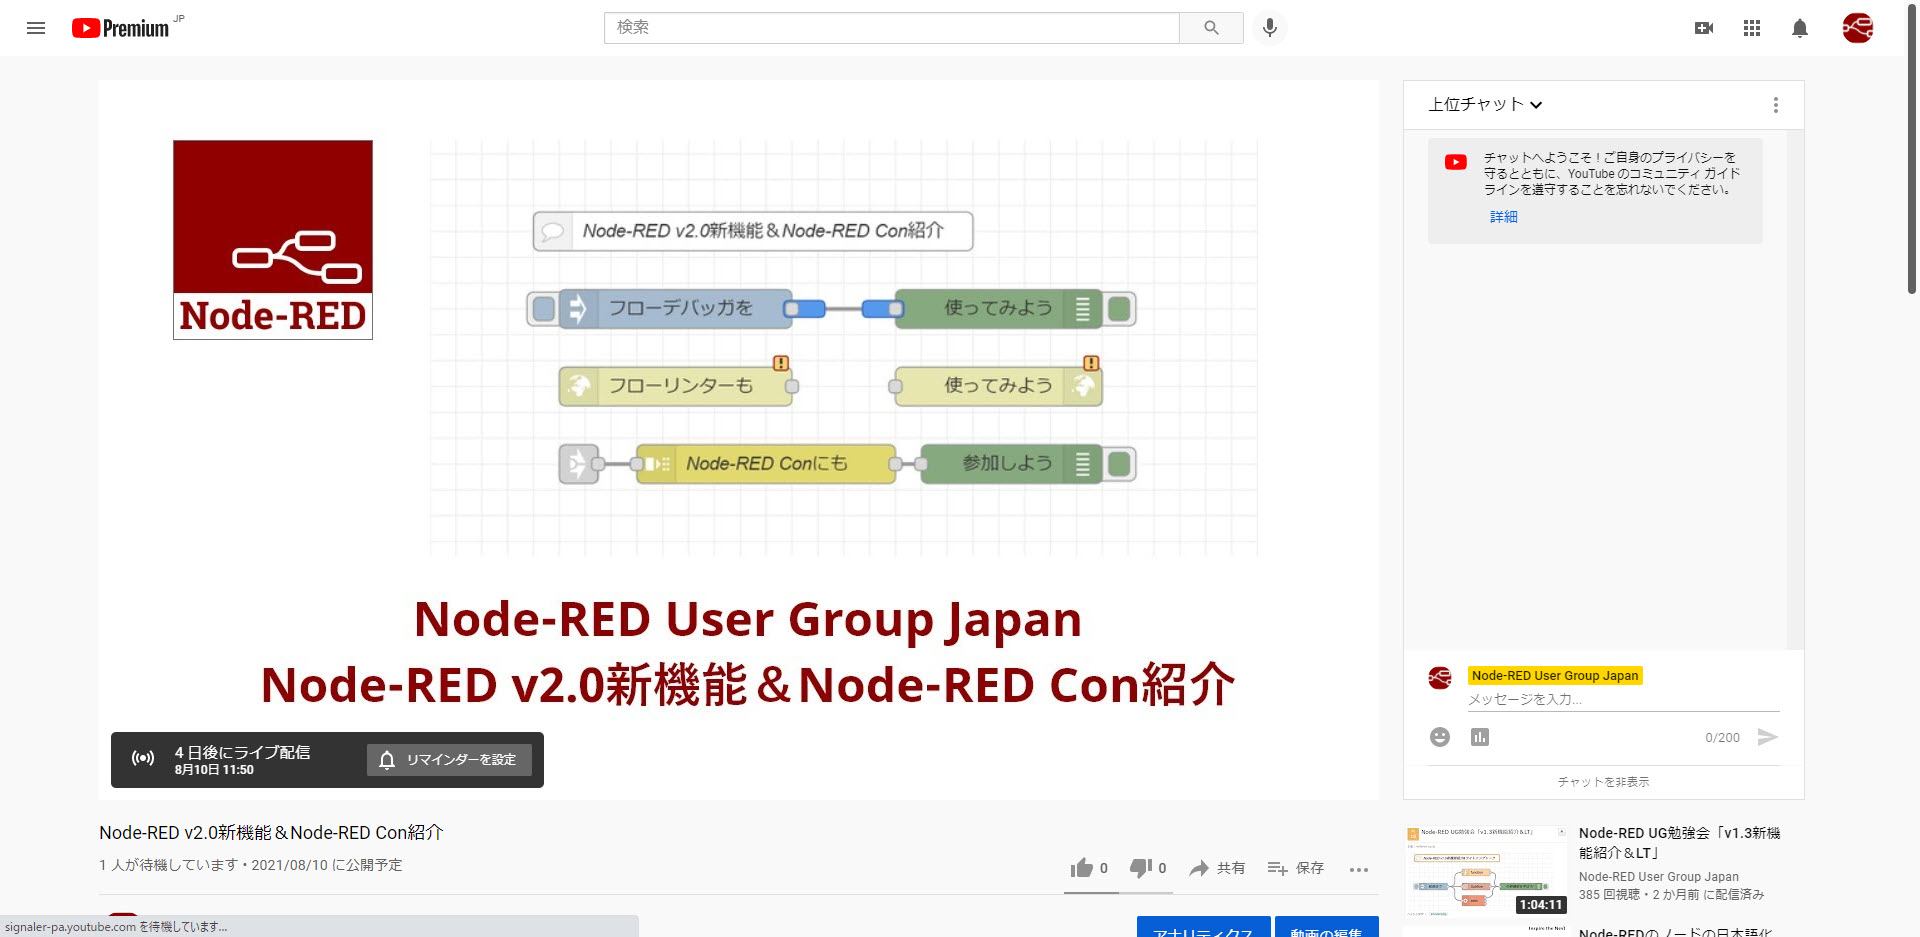Open the hamburger guide menu

[36, 28]
